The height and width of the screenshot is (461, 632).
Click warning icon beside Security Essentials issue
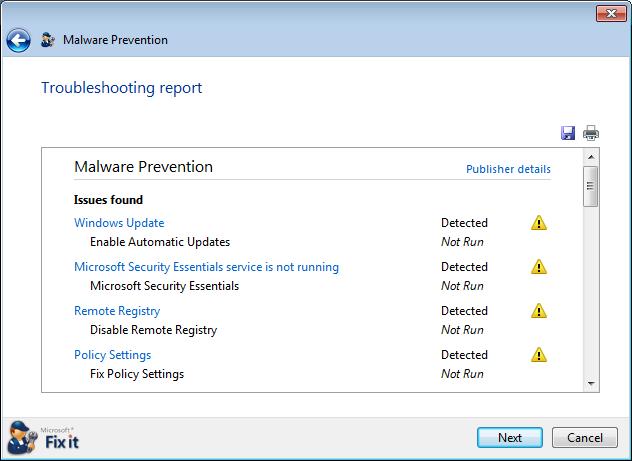pos(539,267)
